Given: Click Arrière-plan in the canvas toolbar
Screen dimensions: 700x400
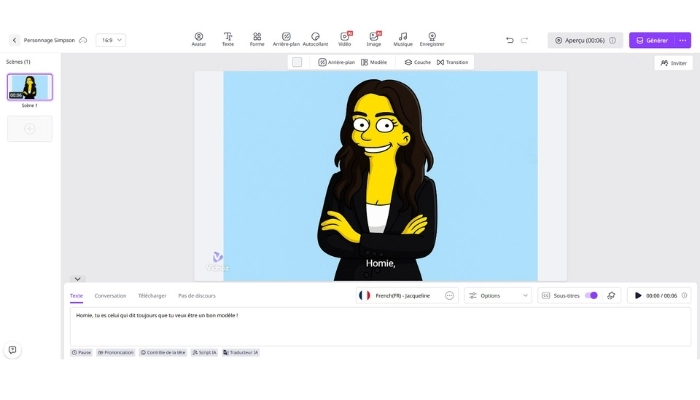Looking at the screenshot, I should 337,62.
